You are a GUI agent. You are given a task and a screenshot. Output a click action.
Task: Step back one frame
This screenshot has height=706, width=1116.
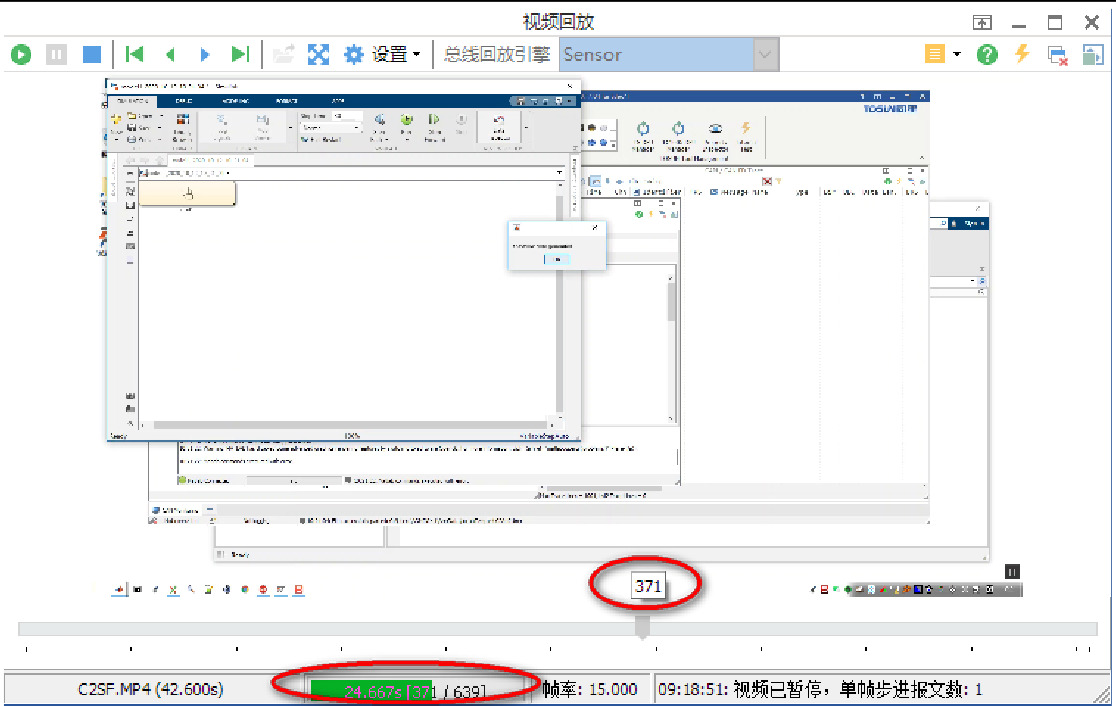click(170, 54)
